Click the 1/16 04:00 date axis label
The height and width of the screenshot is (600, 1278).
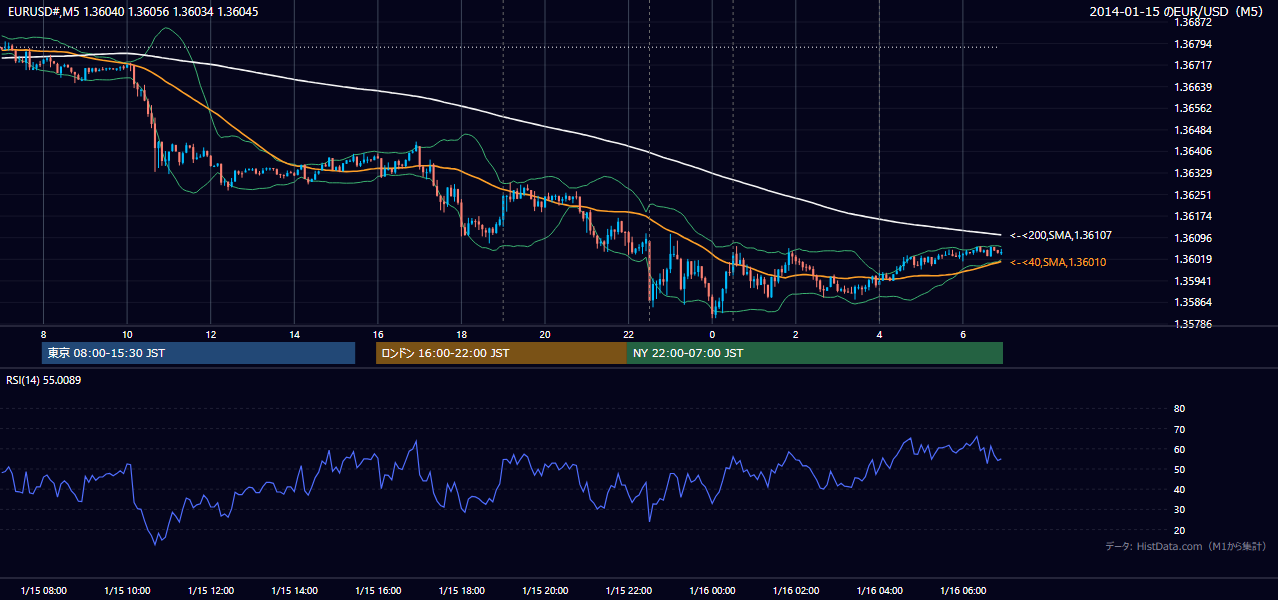click(879, 591)
